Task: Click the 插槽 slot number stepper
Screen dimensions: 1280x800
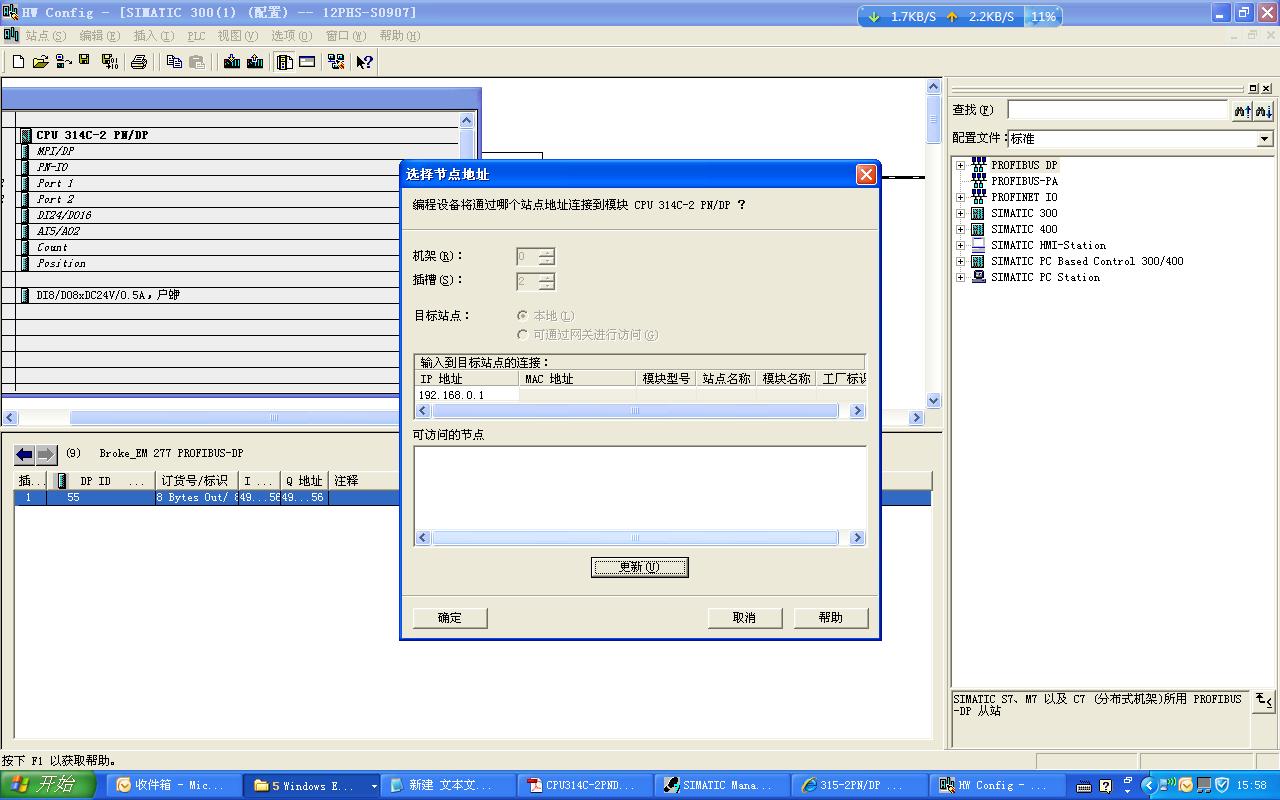Action: tap(546, 282)
